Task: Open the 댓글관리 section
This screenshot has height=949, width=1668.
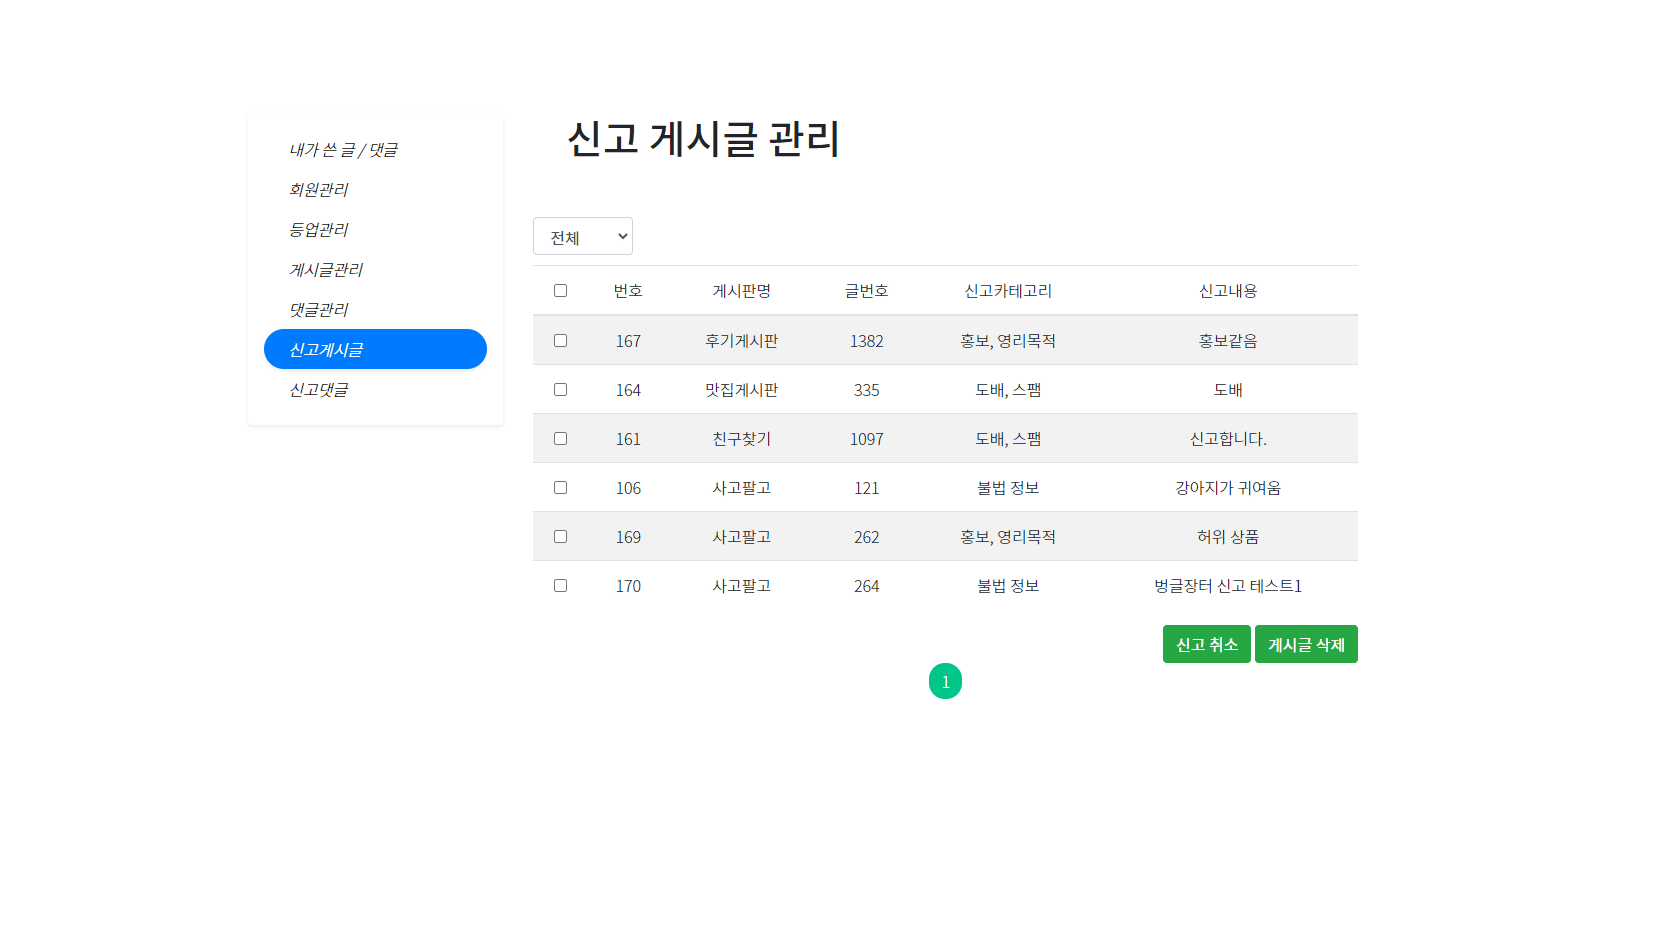Action: [318, 309]
